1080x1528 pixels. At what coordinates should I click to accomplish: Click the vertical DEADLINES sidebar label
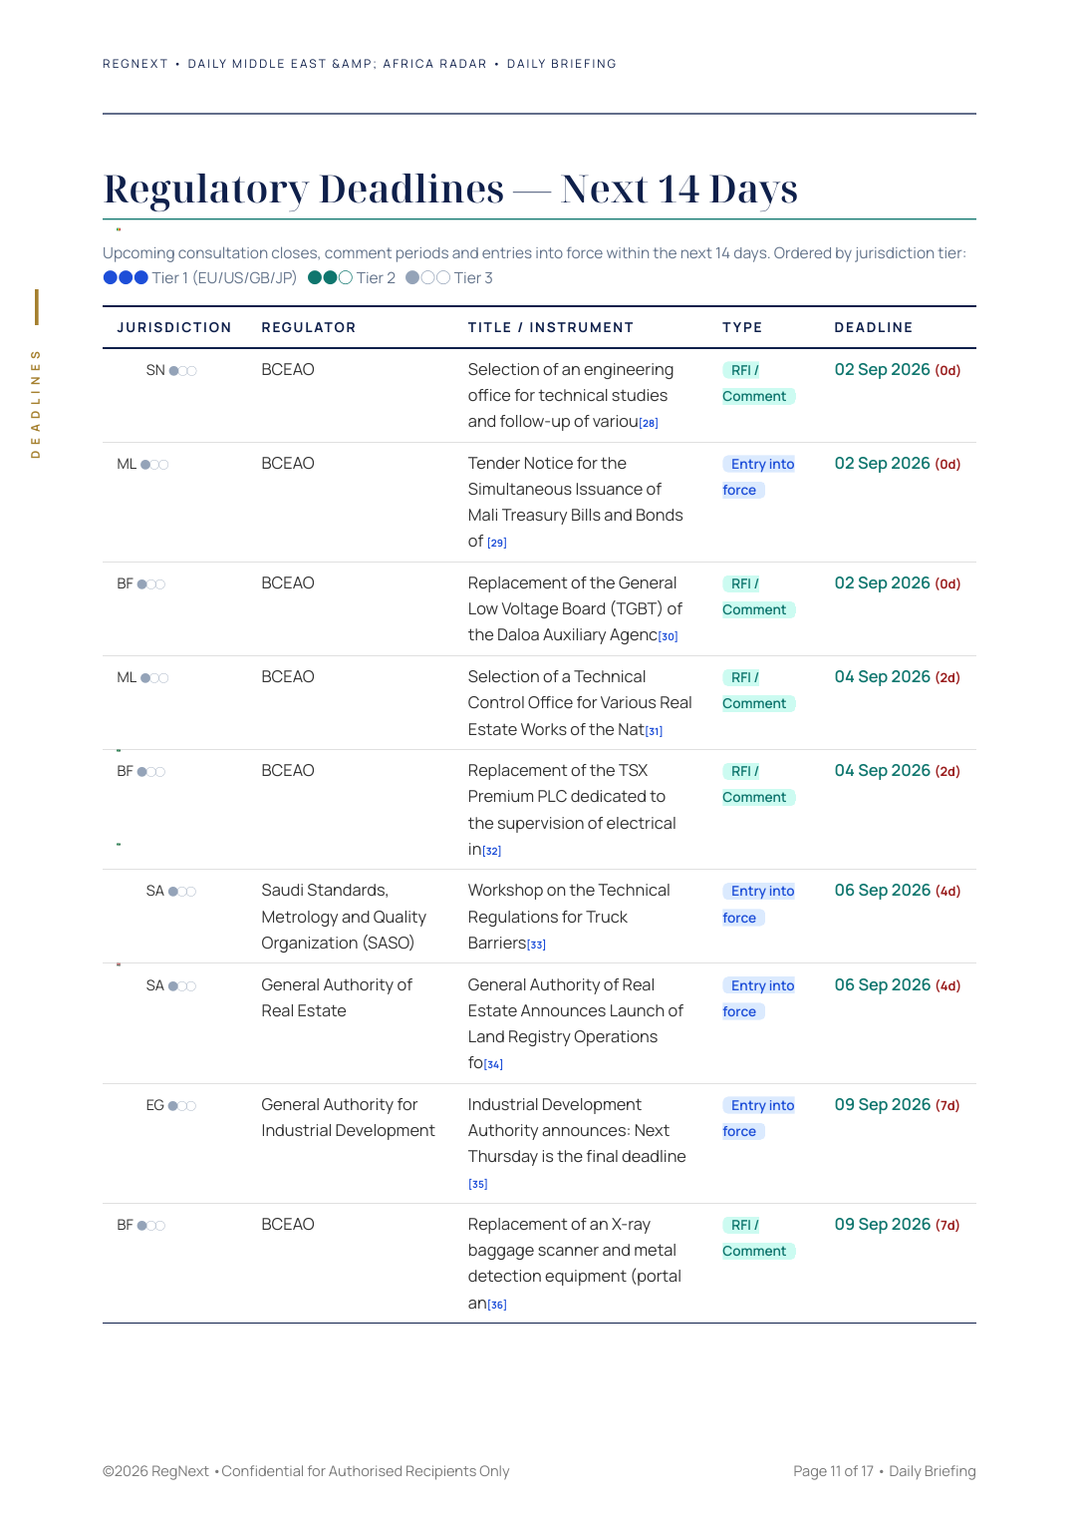[x=36, y=404]
